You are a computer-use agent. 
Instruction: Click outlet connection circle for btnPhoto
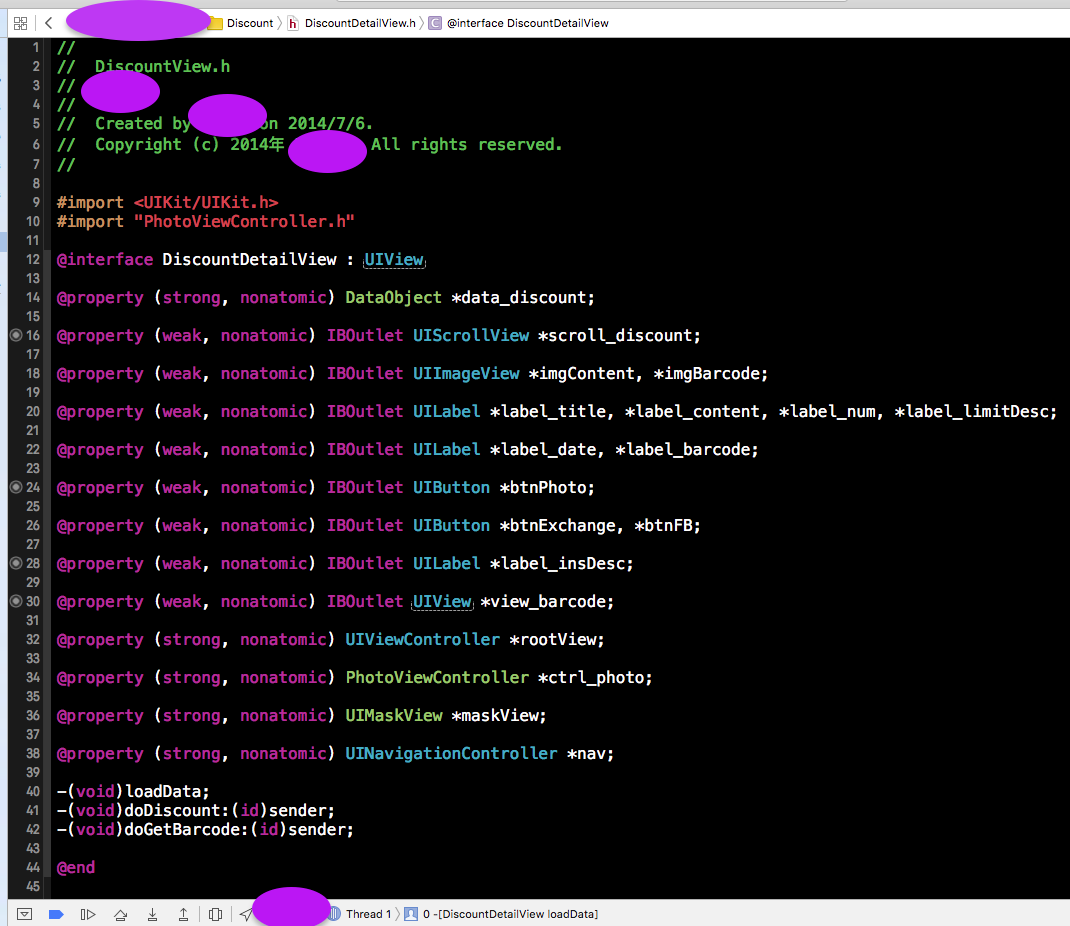point(16,488)
